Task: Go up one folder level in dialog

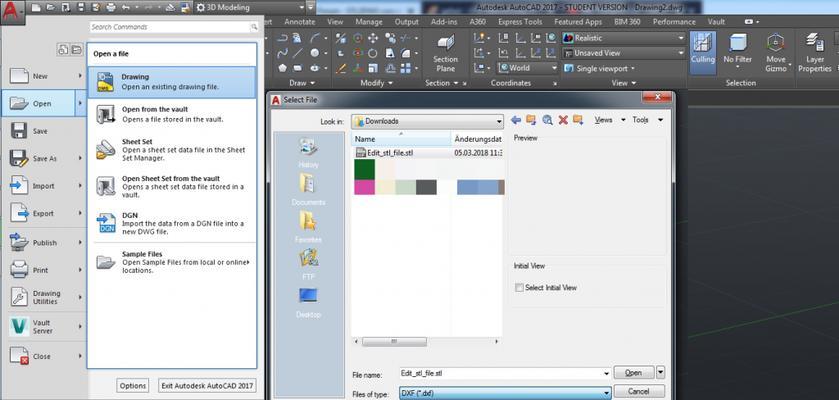Action: click(x=531, y=120)
